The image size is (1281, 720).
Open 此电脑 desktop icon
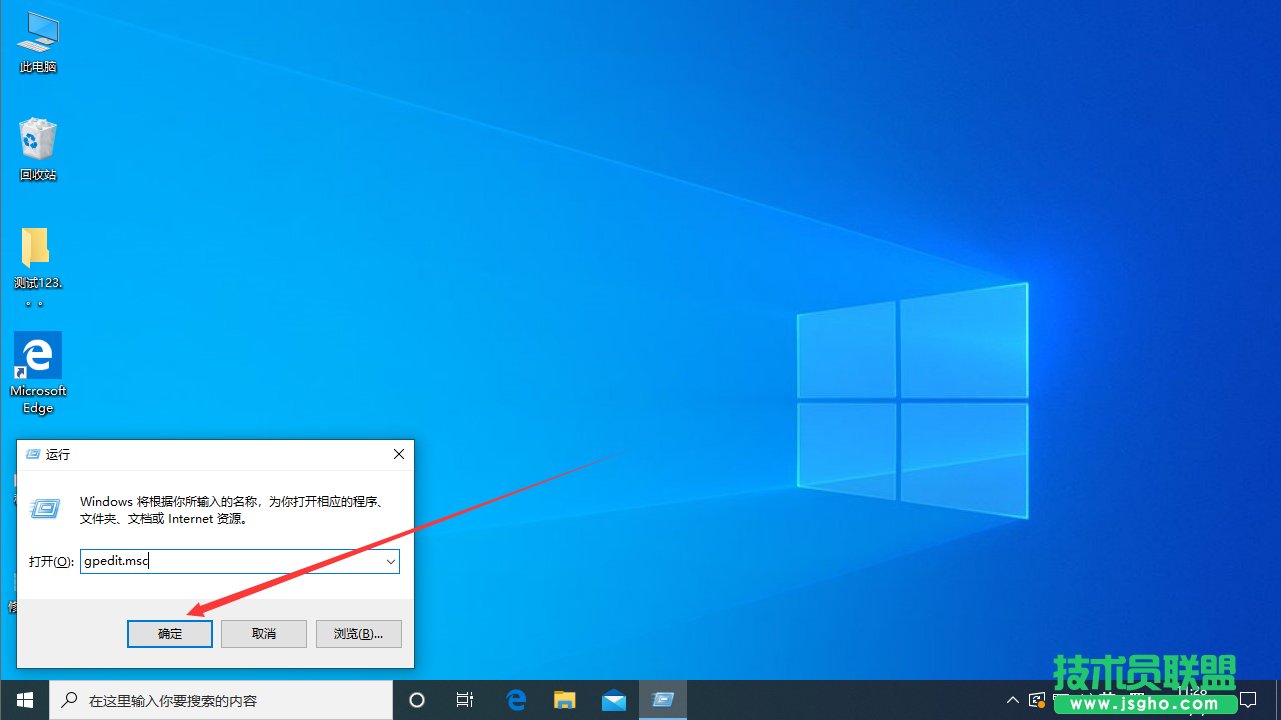[x=37, y=38]
